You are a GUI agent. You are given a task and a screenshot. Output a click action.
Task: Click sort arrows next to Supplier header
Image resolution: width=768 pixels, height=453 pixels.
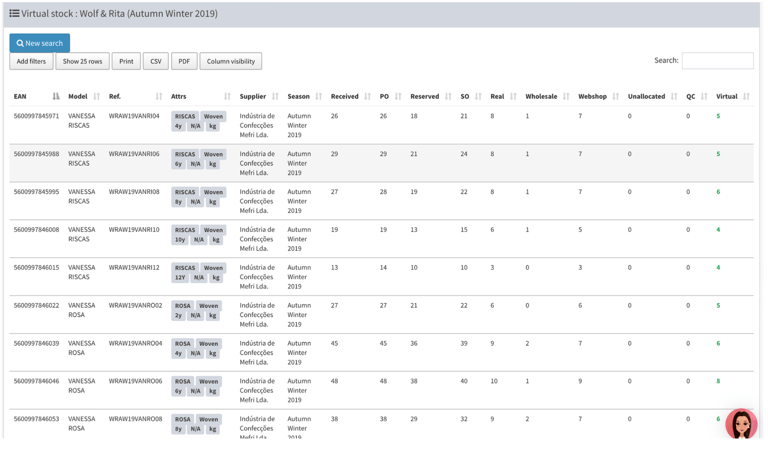[x=275, y=97]
